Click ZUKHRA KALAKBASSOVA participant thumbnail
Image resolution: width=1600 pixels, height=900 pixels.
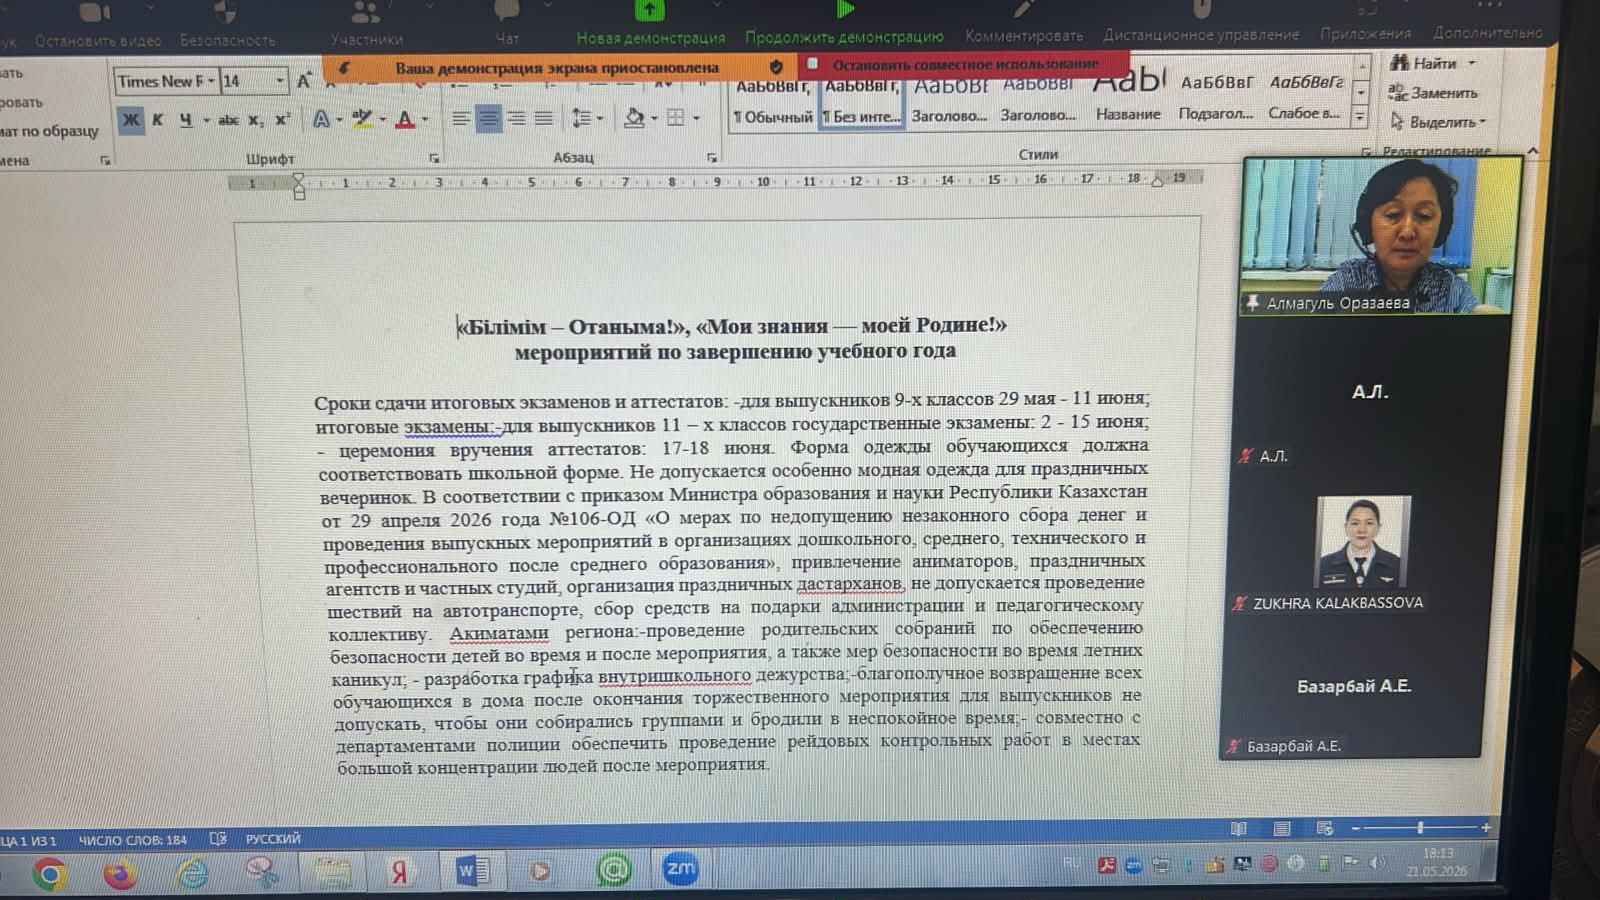point(1363,541)
